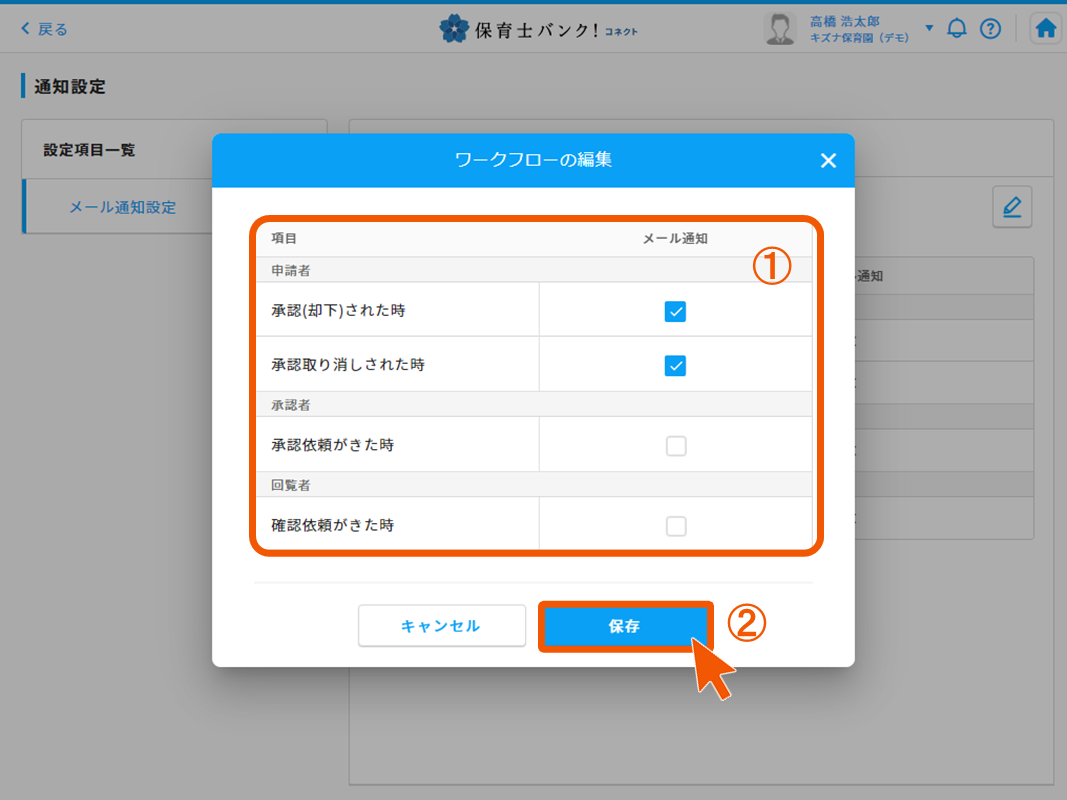Image resolution: width=1067 pixels, height=800 pixels.
Task: Click the 保育士バンク logo
Action: (538, 29)
